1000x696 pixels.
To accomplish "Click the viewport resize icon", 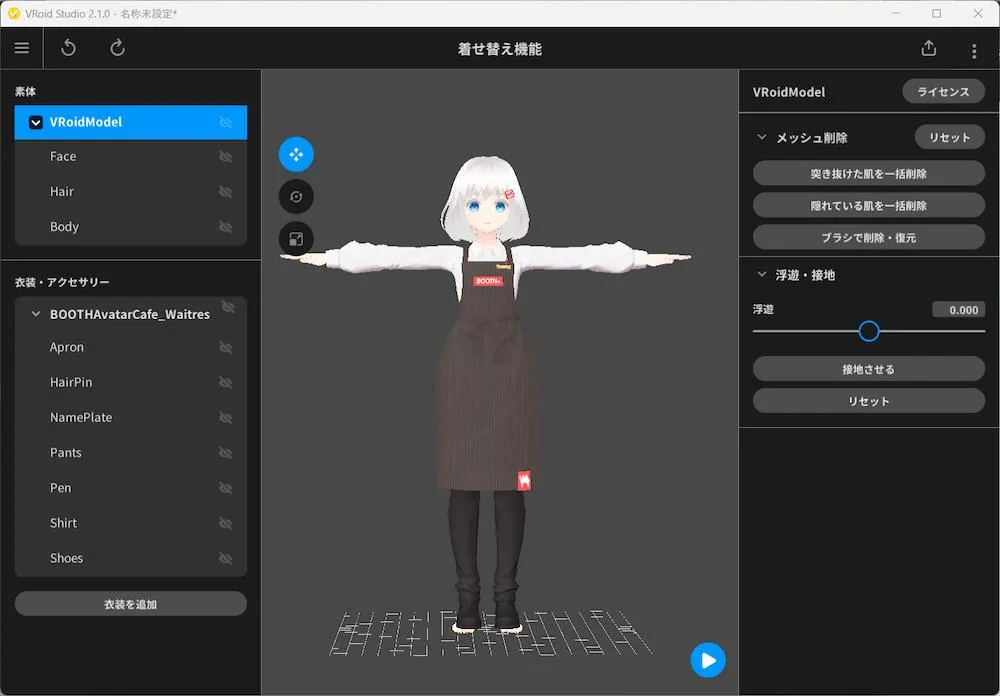I will coord(296,239).
